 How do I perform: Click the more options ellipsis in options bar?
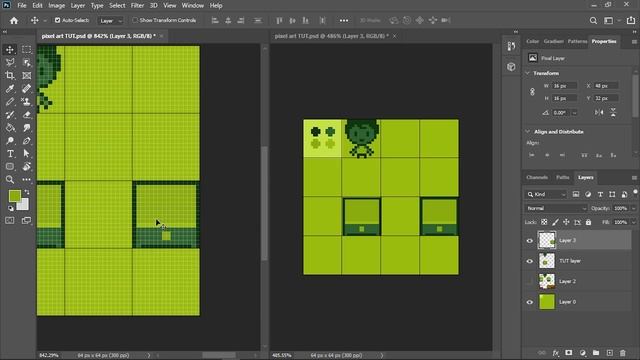pos(344,20)
